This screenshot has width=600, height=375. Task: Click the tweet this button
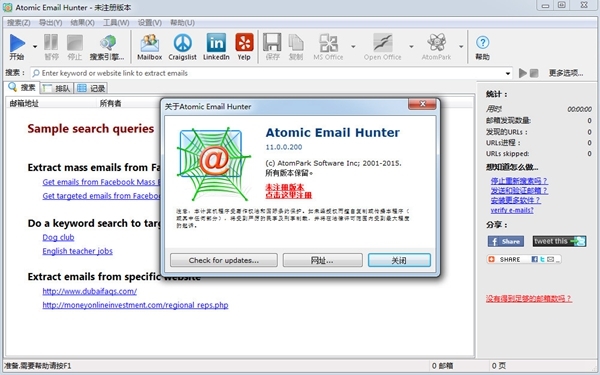pyautogui.click(x=559, y=241)
